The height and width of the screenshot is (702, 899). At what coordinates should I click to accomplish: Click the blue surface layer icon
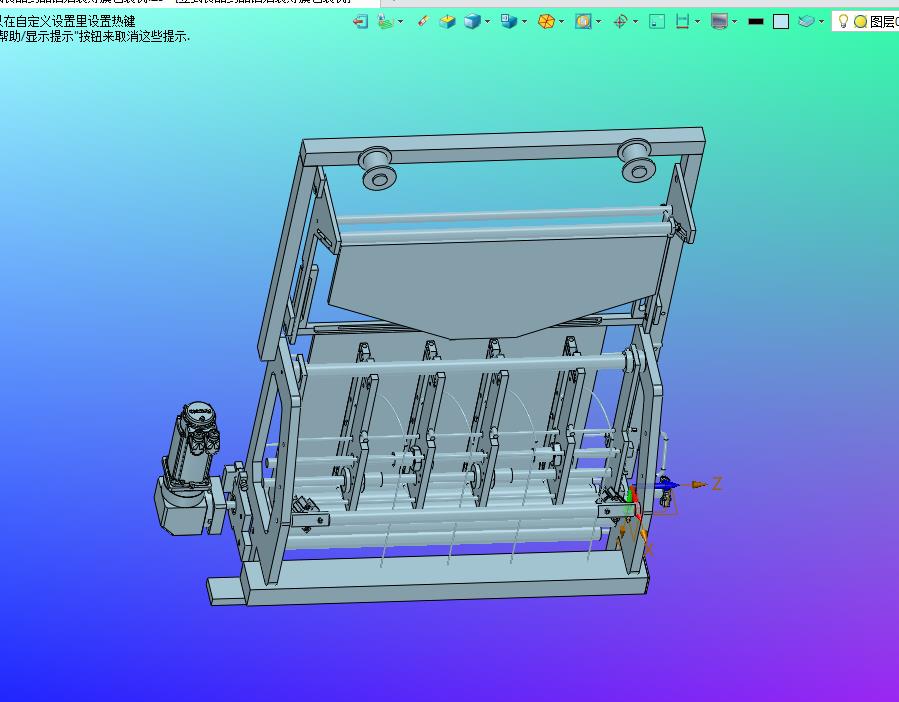[x=806, y=22]
